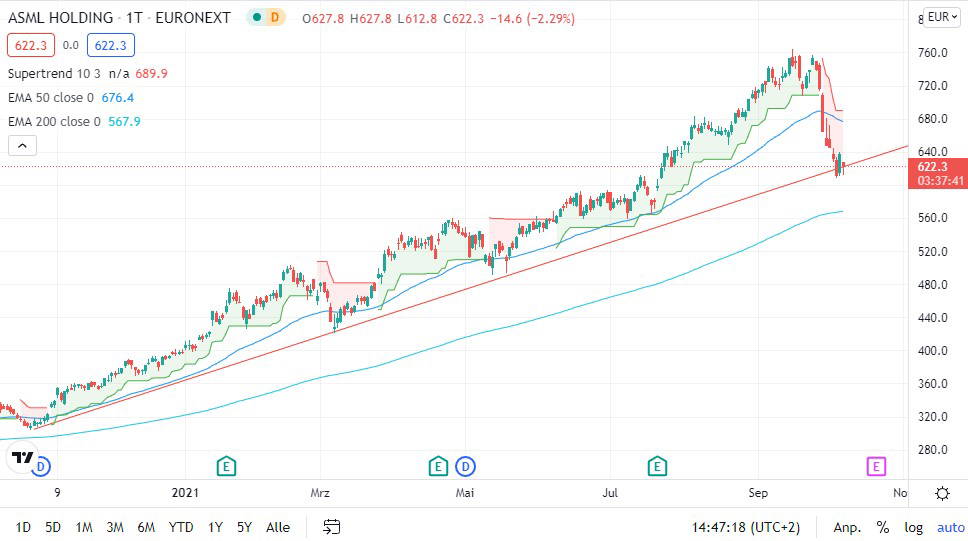Image resolution: width=968 pixels, height=541 pixels.
Task: Click the dividend marker near date 9
Action: click(x=41, y=466)
